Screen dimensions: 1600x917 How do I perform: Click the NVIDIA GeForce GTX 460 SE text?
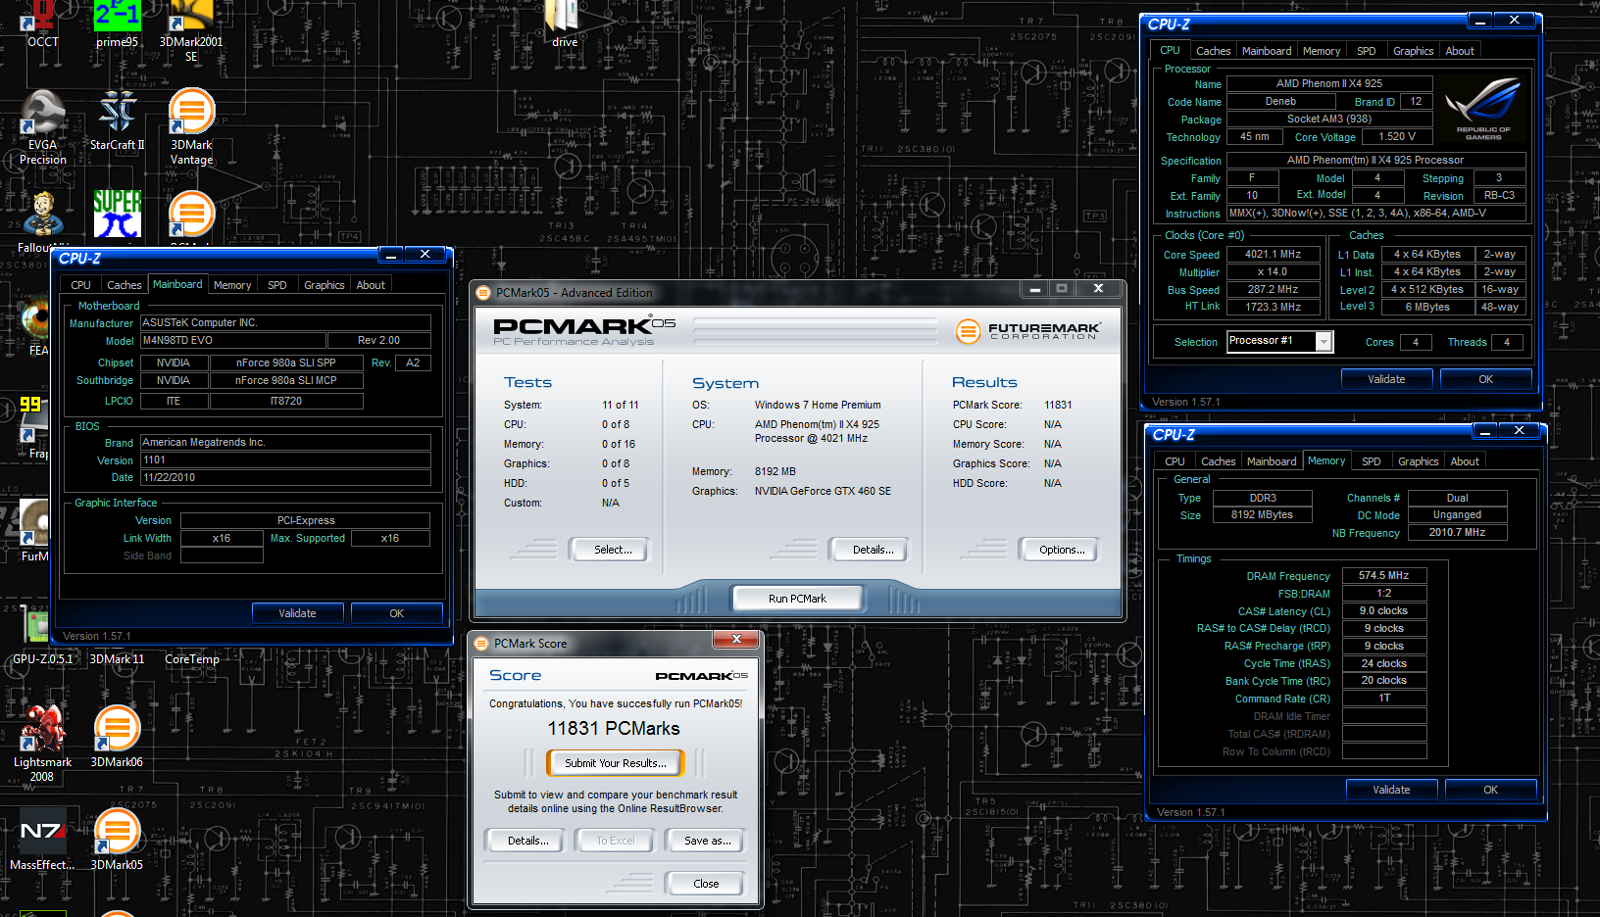823,491
